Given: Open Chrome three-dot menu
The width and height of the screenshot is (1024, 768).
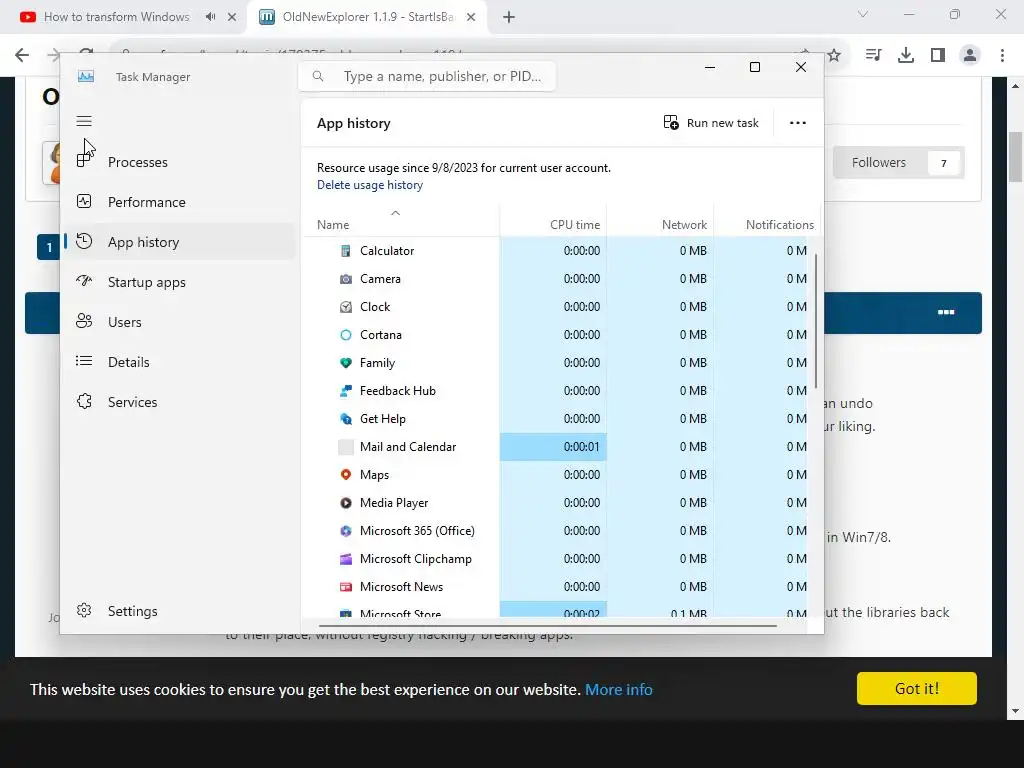Looking at the screenshot, I should tap(1002, 56).
